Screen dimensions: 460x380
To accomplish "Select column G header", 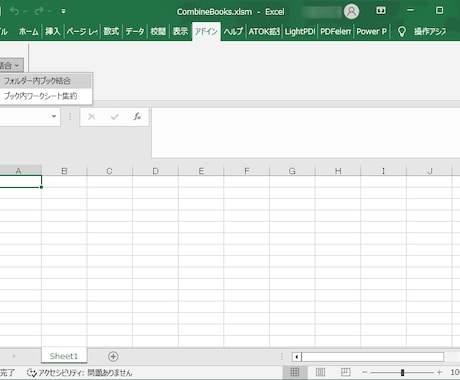I will point(292,171).
